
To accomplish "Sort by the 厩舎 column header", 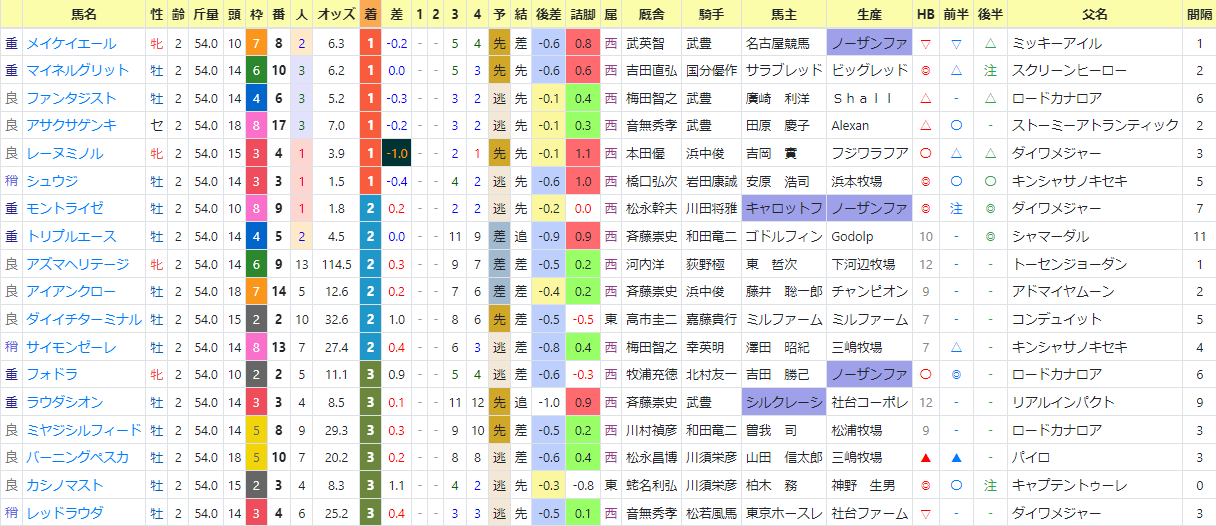I will coord(651,15).
